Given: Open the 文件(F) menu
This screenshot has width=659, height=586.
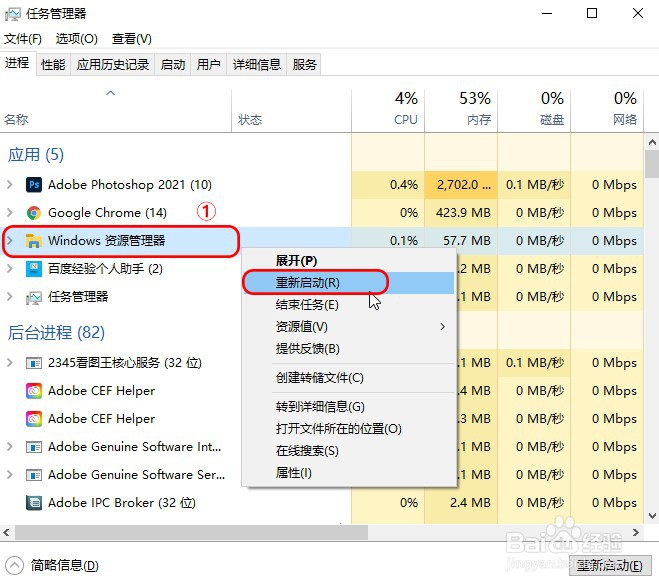Looking at the screenshot, I should [23, 39].
